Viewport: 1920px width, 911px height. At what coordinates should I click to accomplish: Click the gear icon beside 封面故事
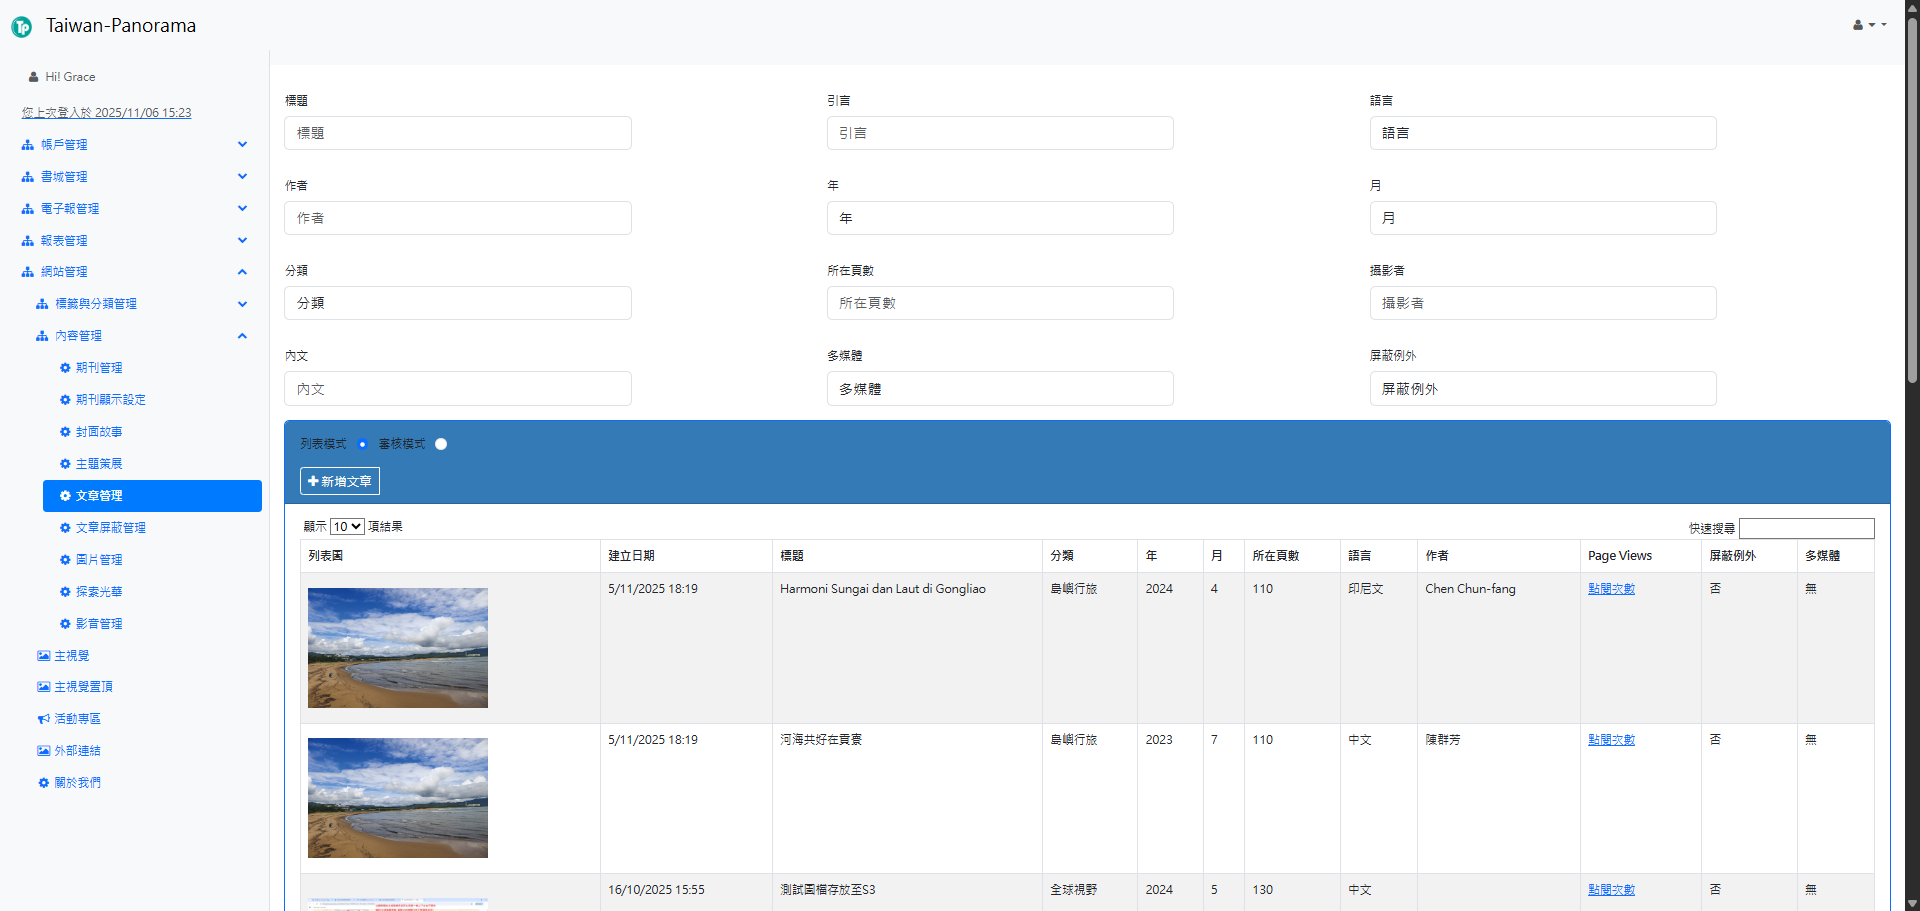pyautogui.click(x=65, y=432)
